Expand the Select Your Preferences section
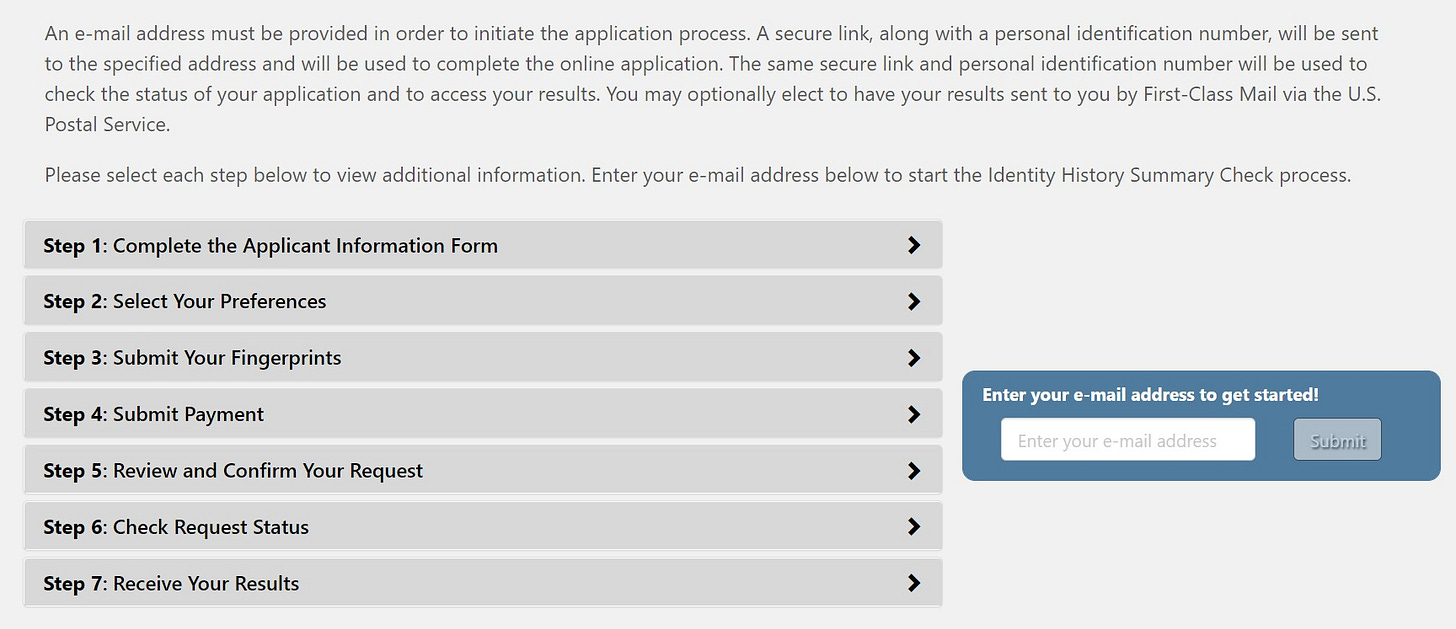 [x=483, y=300]
